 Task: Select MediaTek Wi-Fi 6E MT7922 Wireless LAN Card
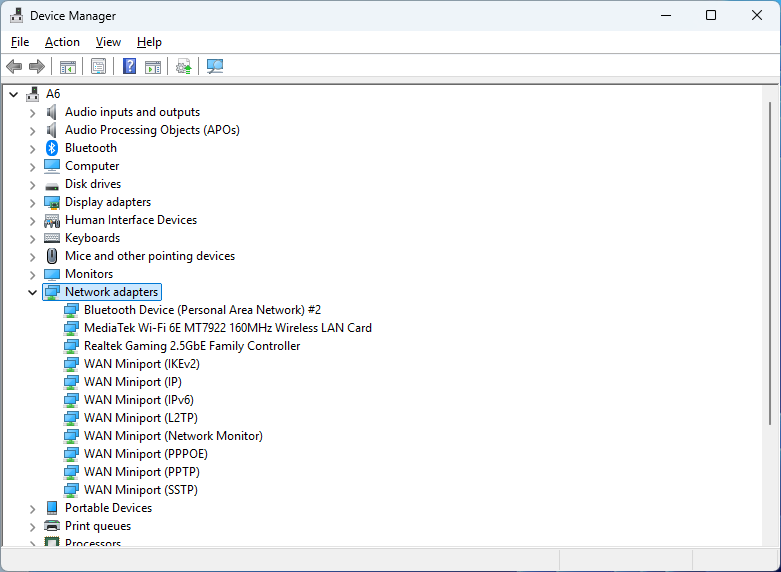(x=228, y=328)
